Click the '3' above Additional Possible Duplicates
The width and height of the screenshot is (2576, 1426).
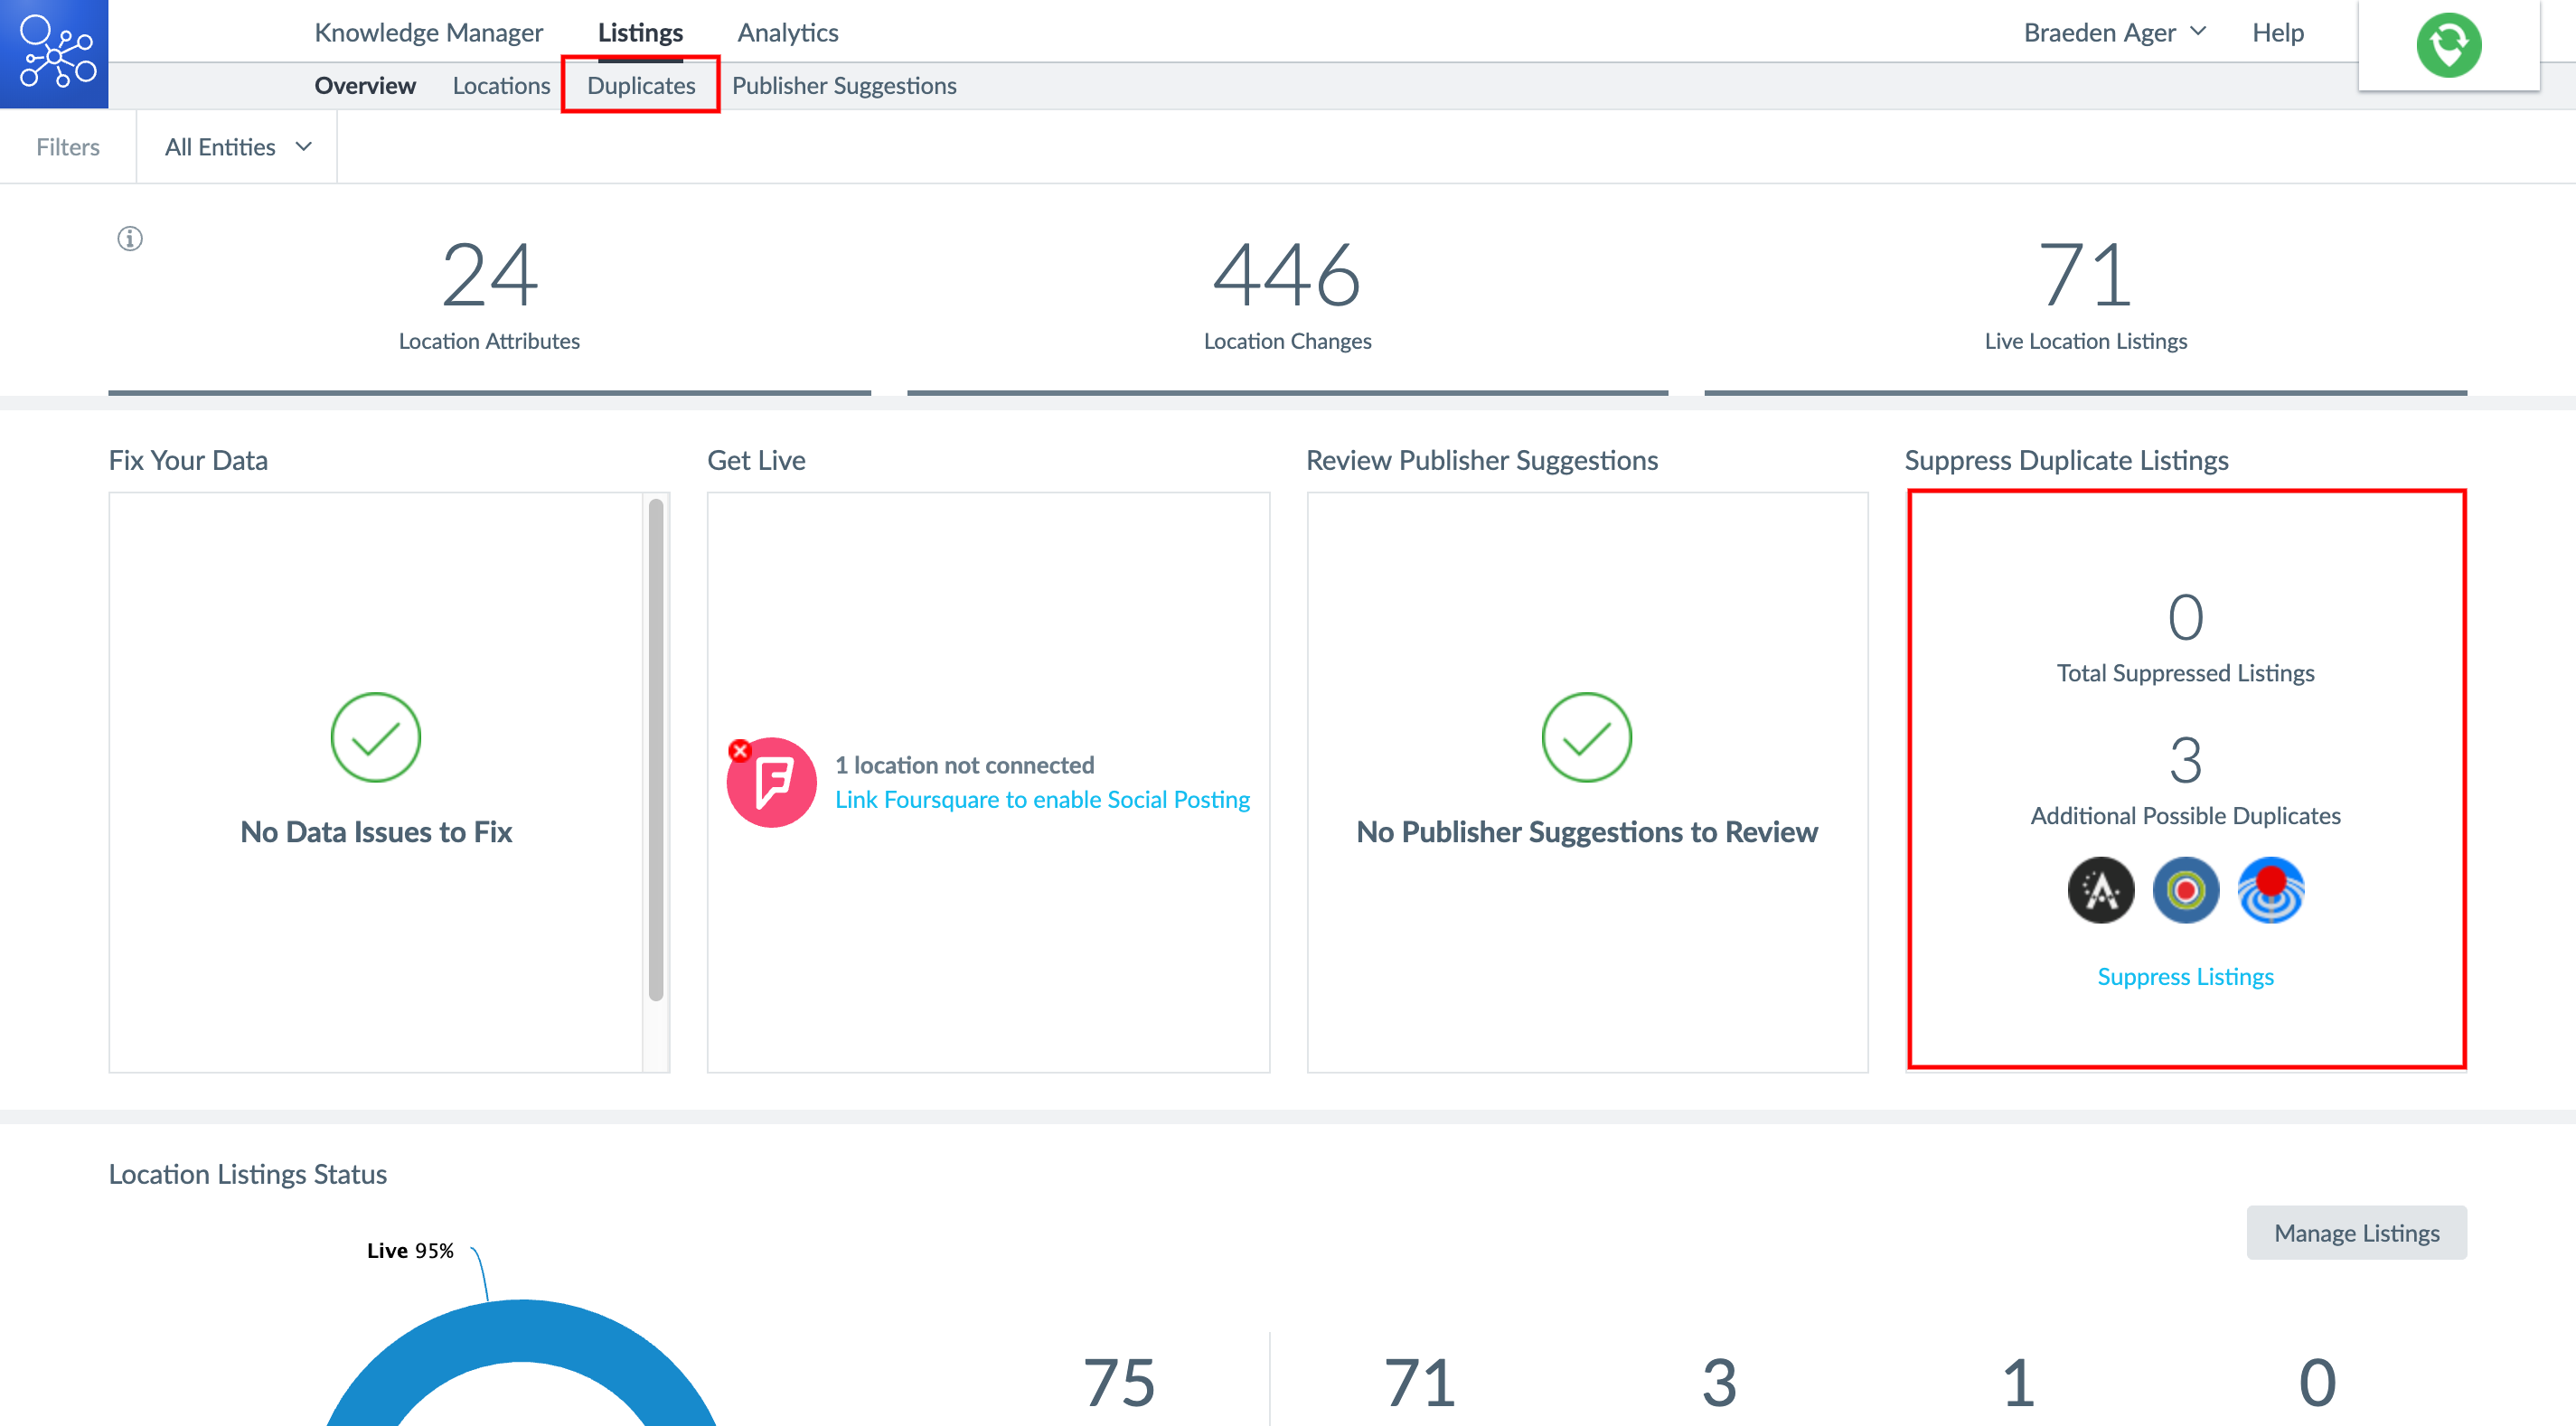[x=2185, y=760]
